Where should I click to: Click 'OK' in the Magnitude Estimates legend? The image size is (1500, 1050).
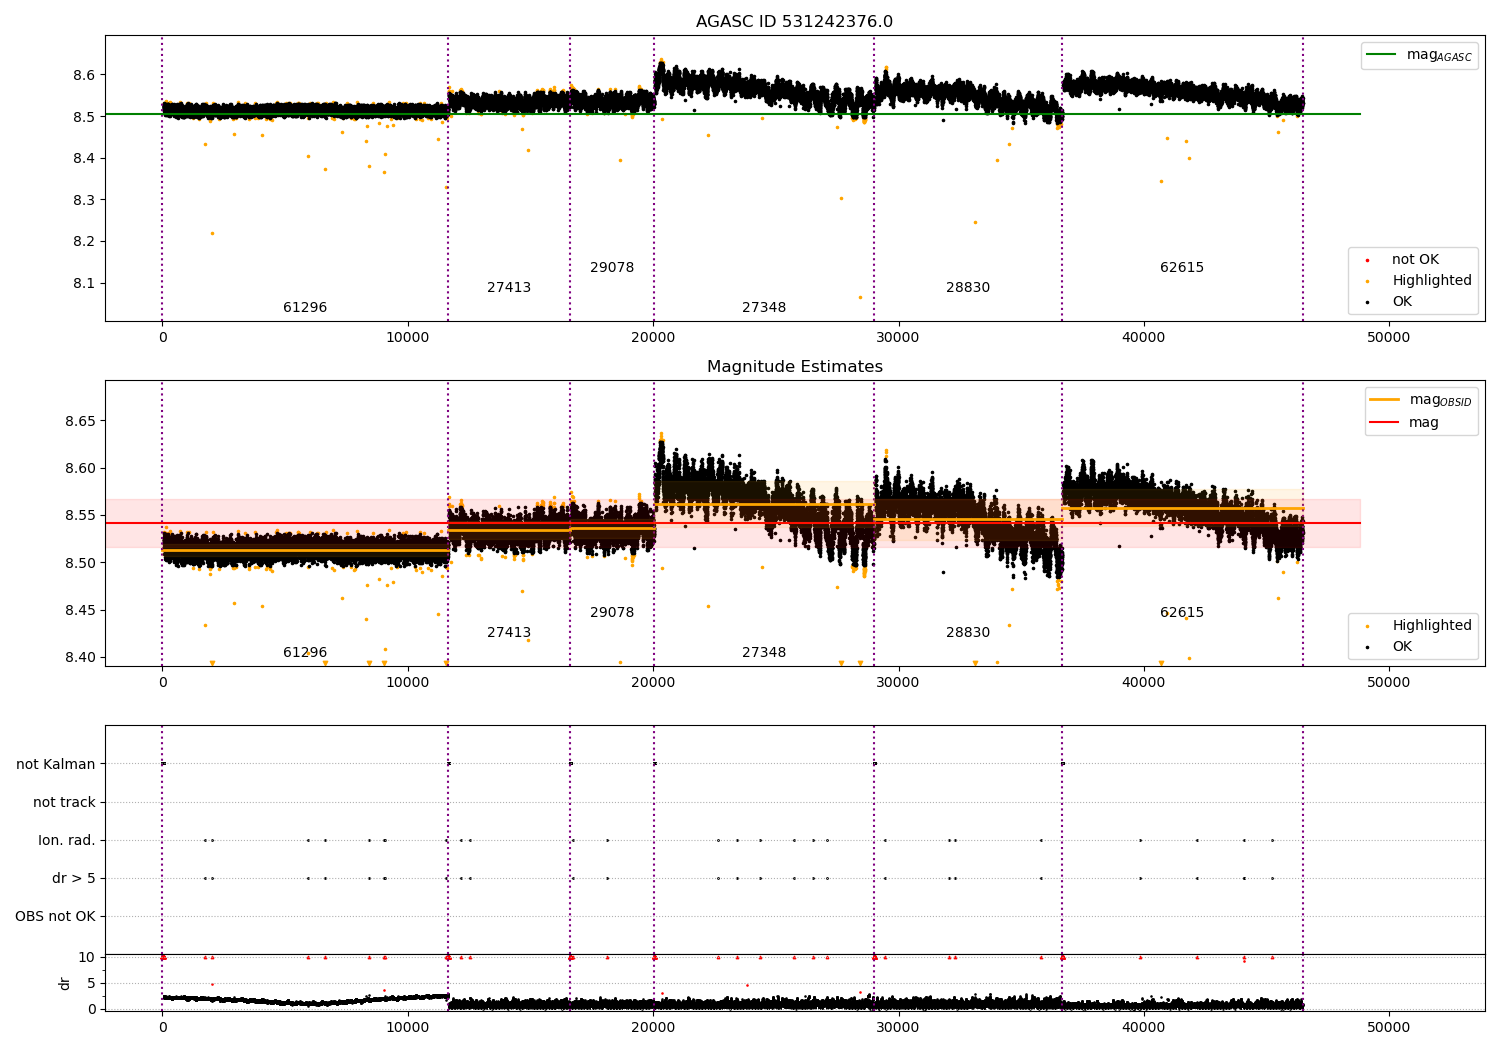click(x=1402, y=647)
